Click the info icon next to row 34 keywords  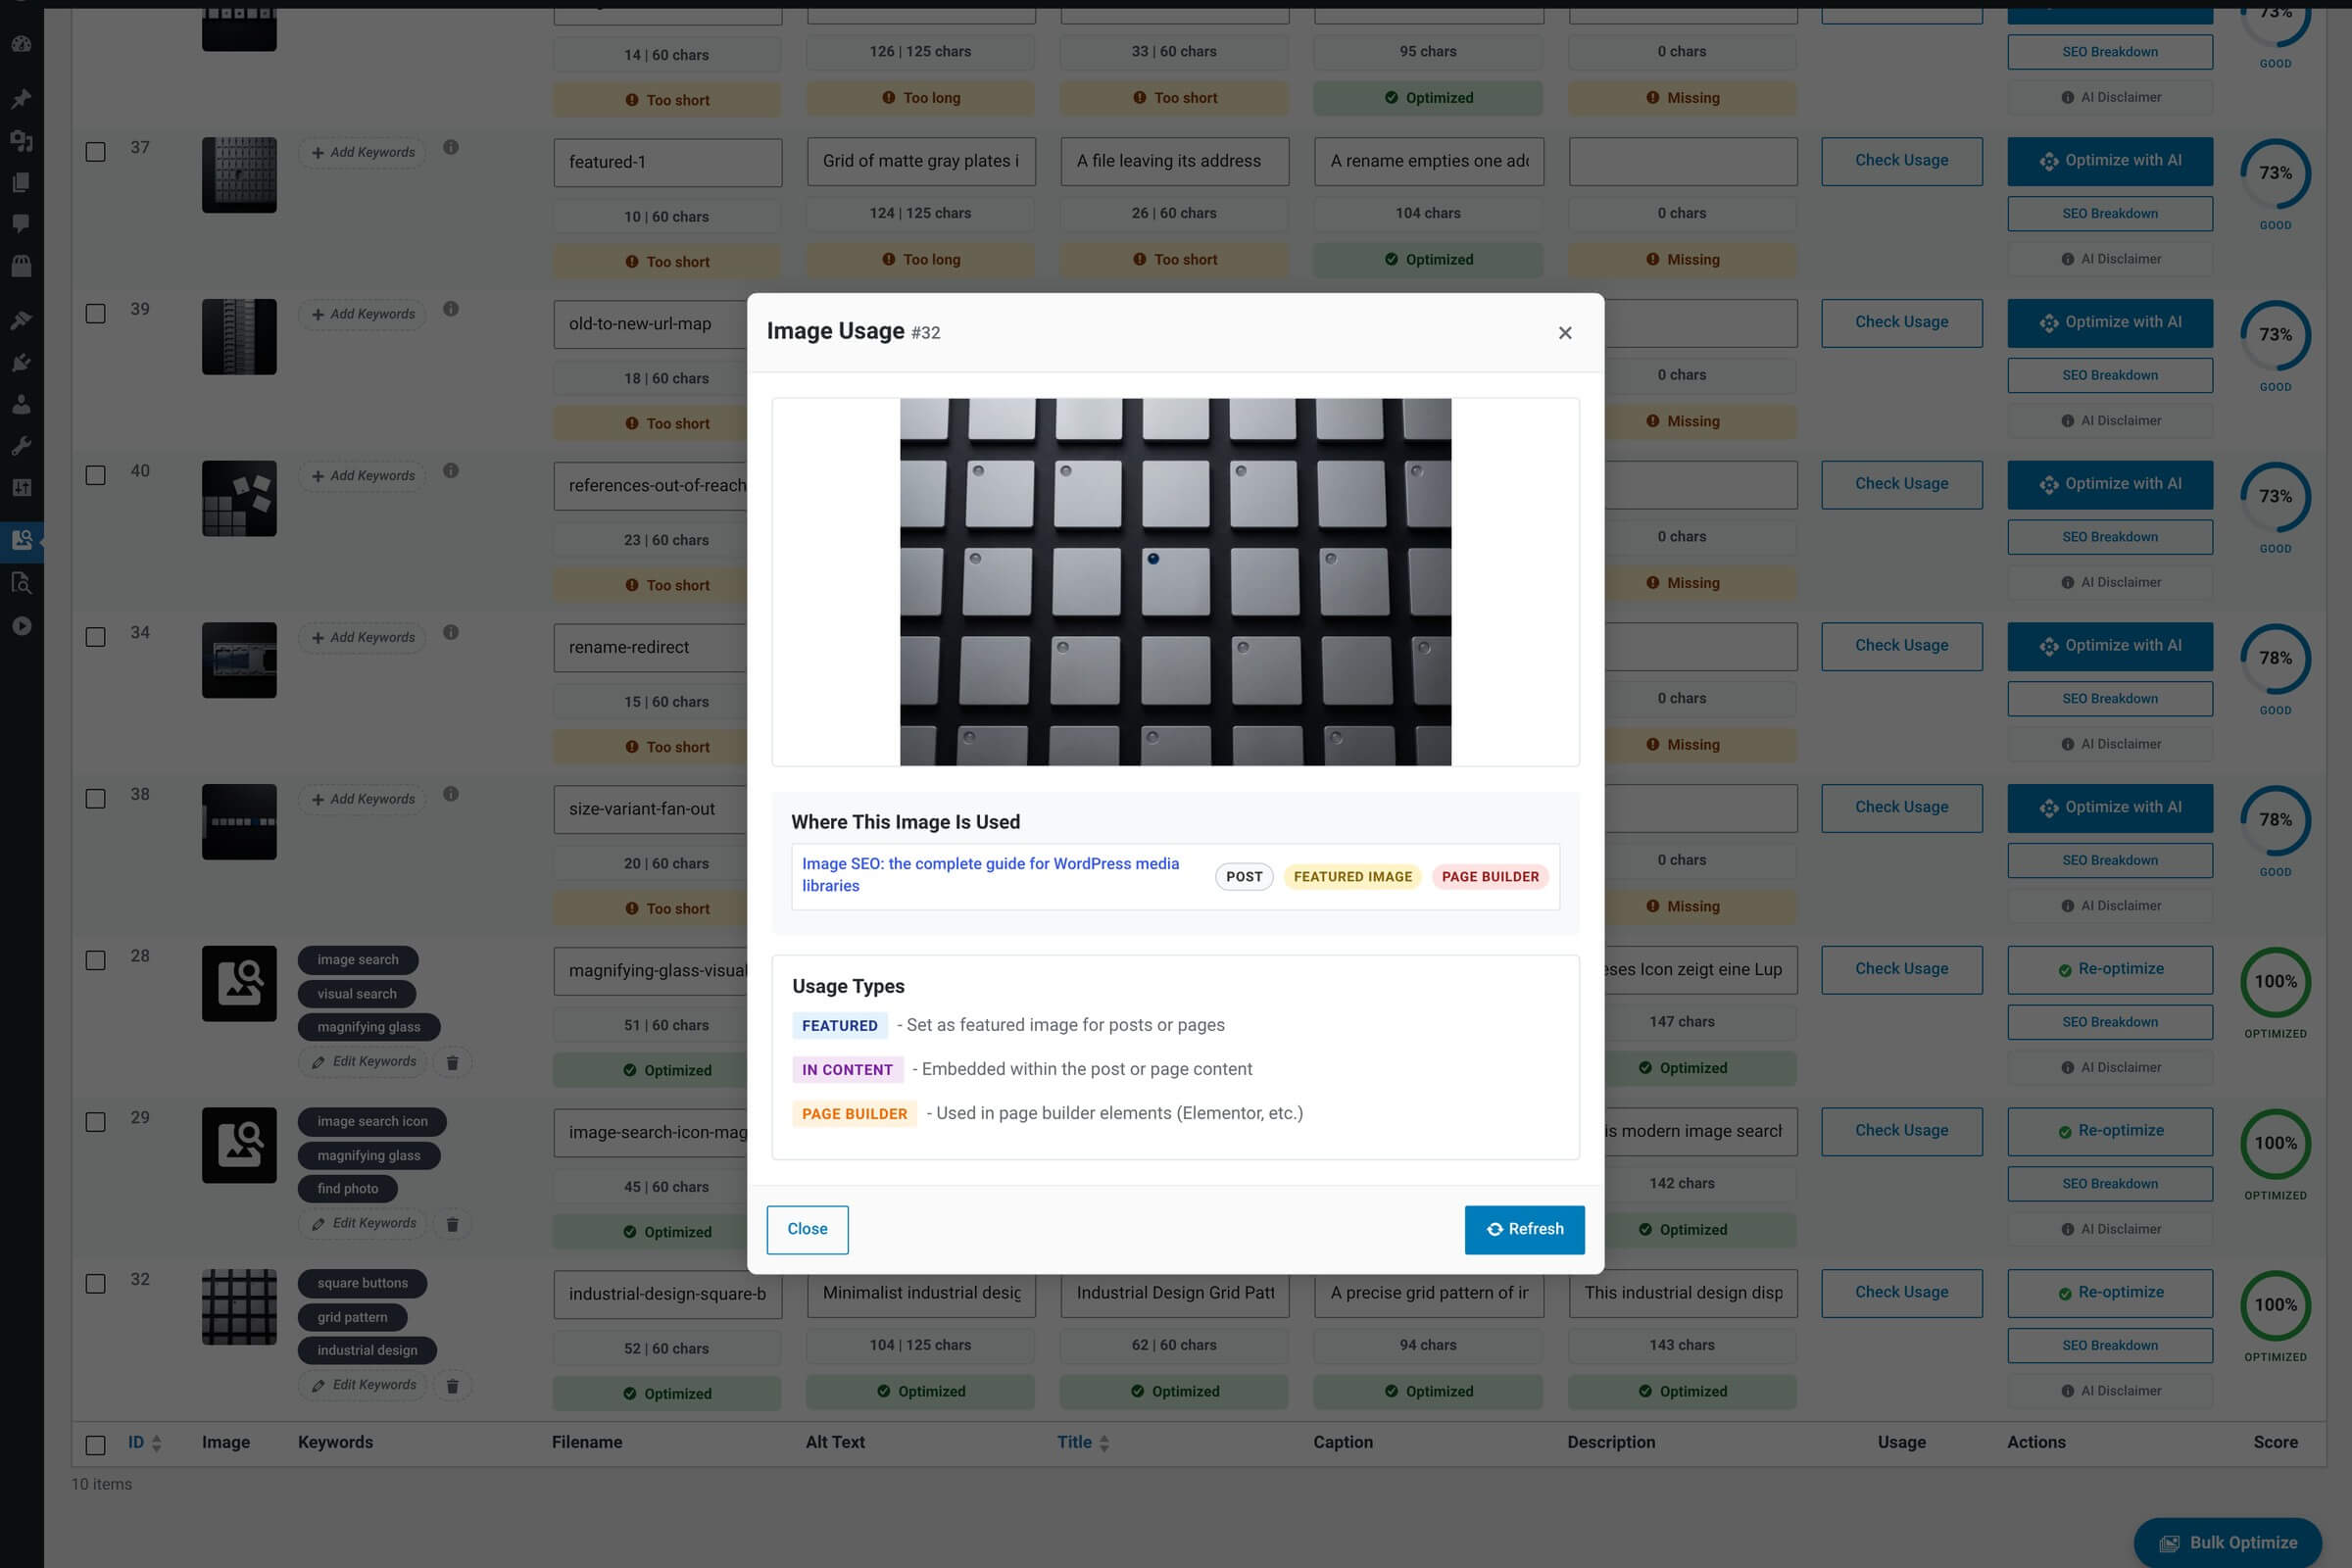[x=451, y=632]
